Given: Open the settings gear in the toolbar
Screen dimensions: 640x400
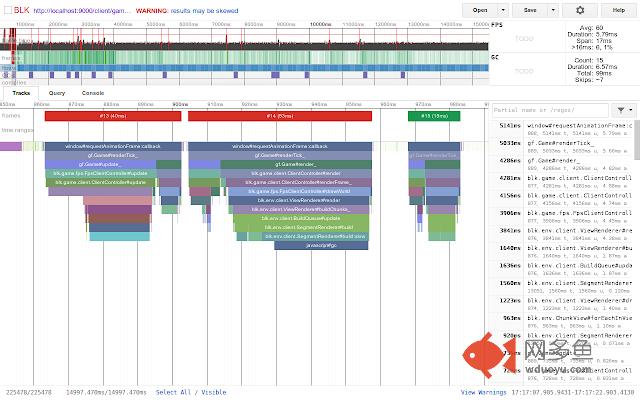Looking at the screenshot, I should (580, 10).
